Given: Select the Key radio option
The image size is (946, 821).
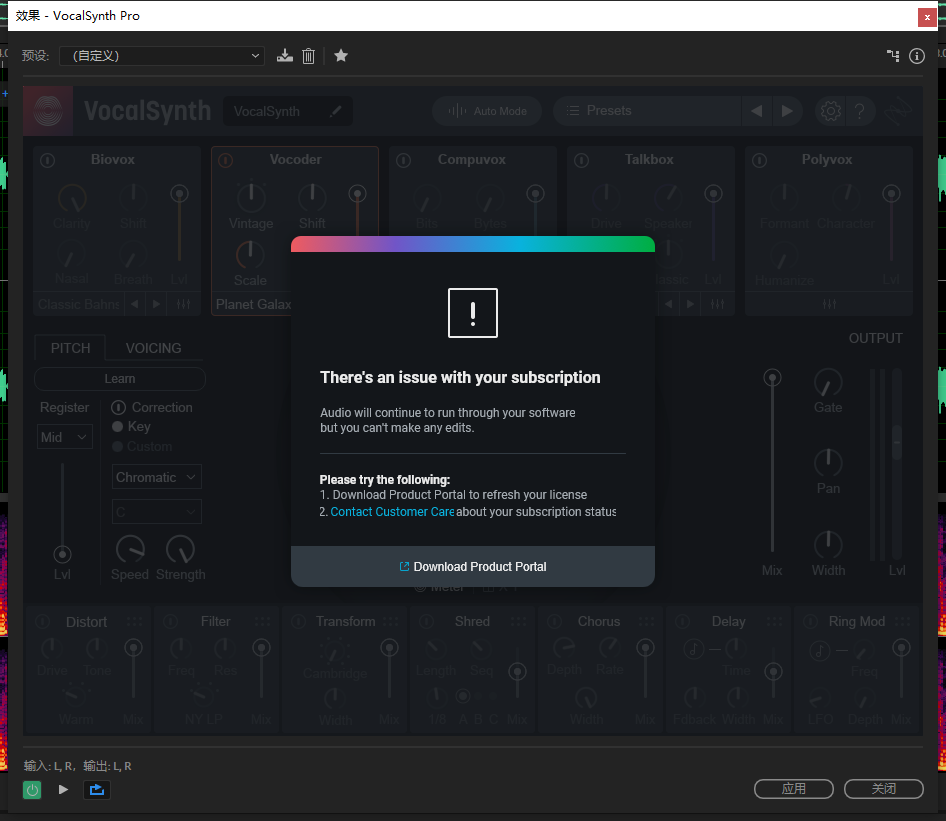Looking at the screenshot, I should click(118, 426).
